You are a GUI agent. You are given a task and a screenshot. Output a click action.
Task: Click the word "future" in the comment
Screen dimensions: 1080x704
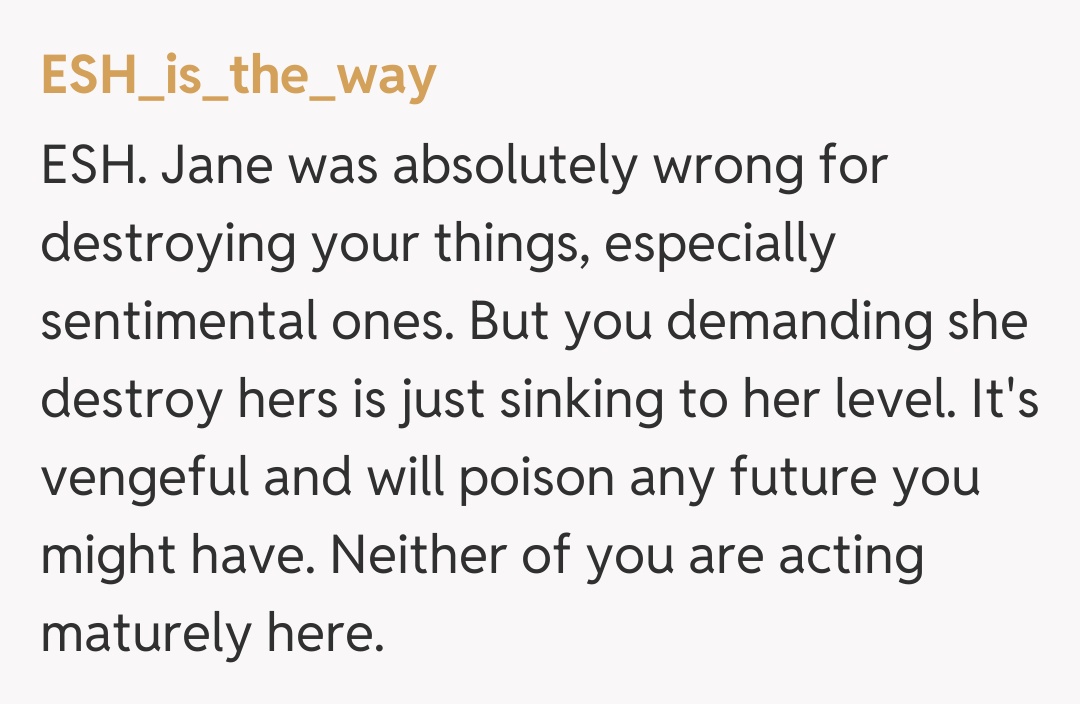pos(789,478)
